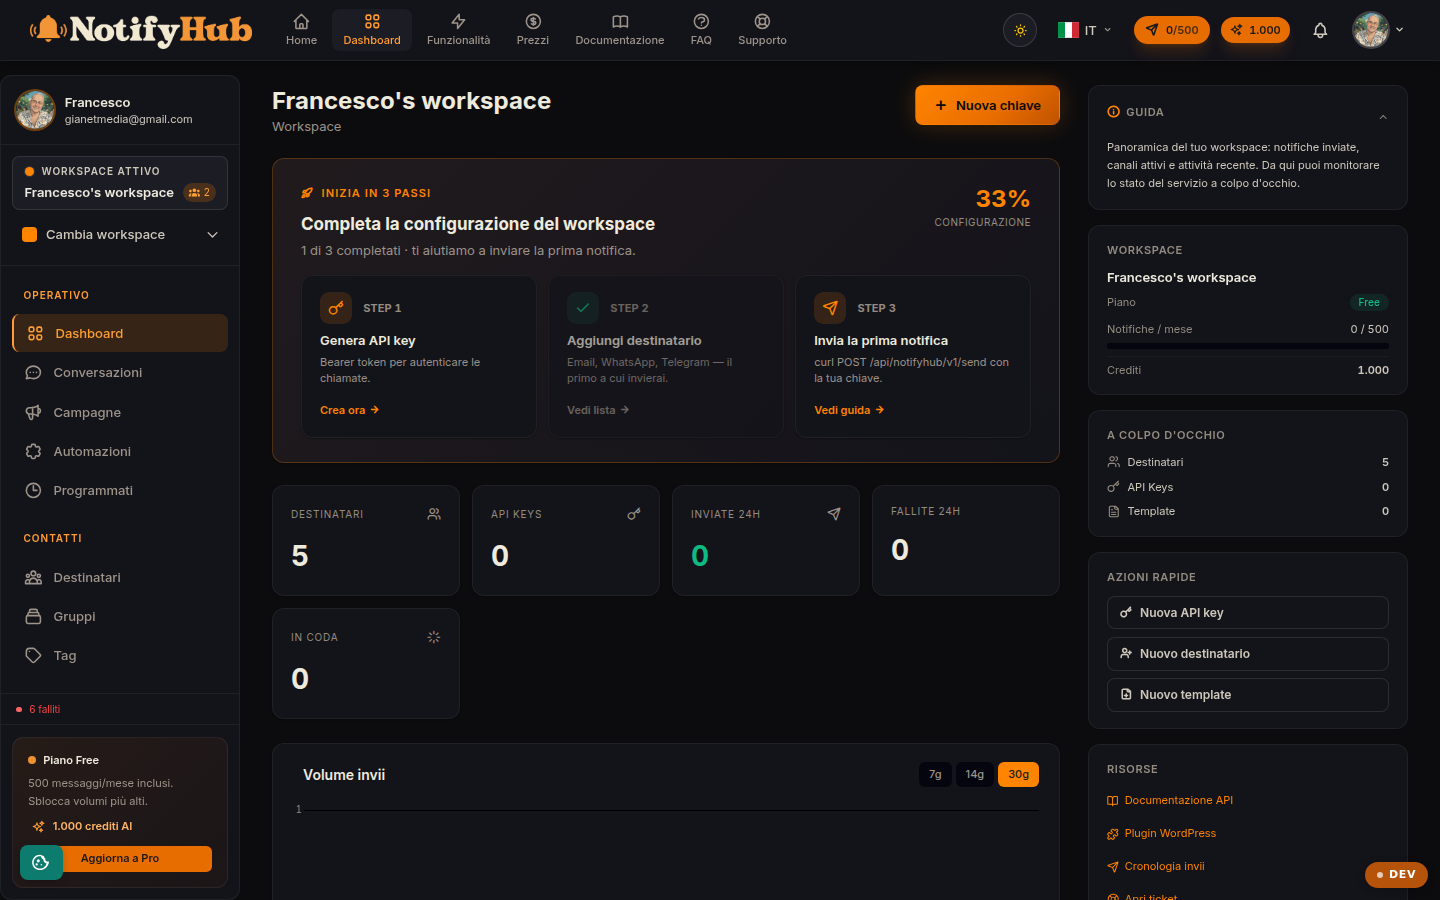Open Plugin WordPress resource link
The height and width of the screenshot is (900, 1440).
(x=1162, y=833)
